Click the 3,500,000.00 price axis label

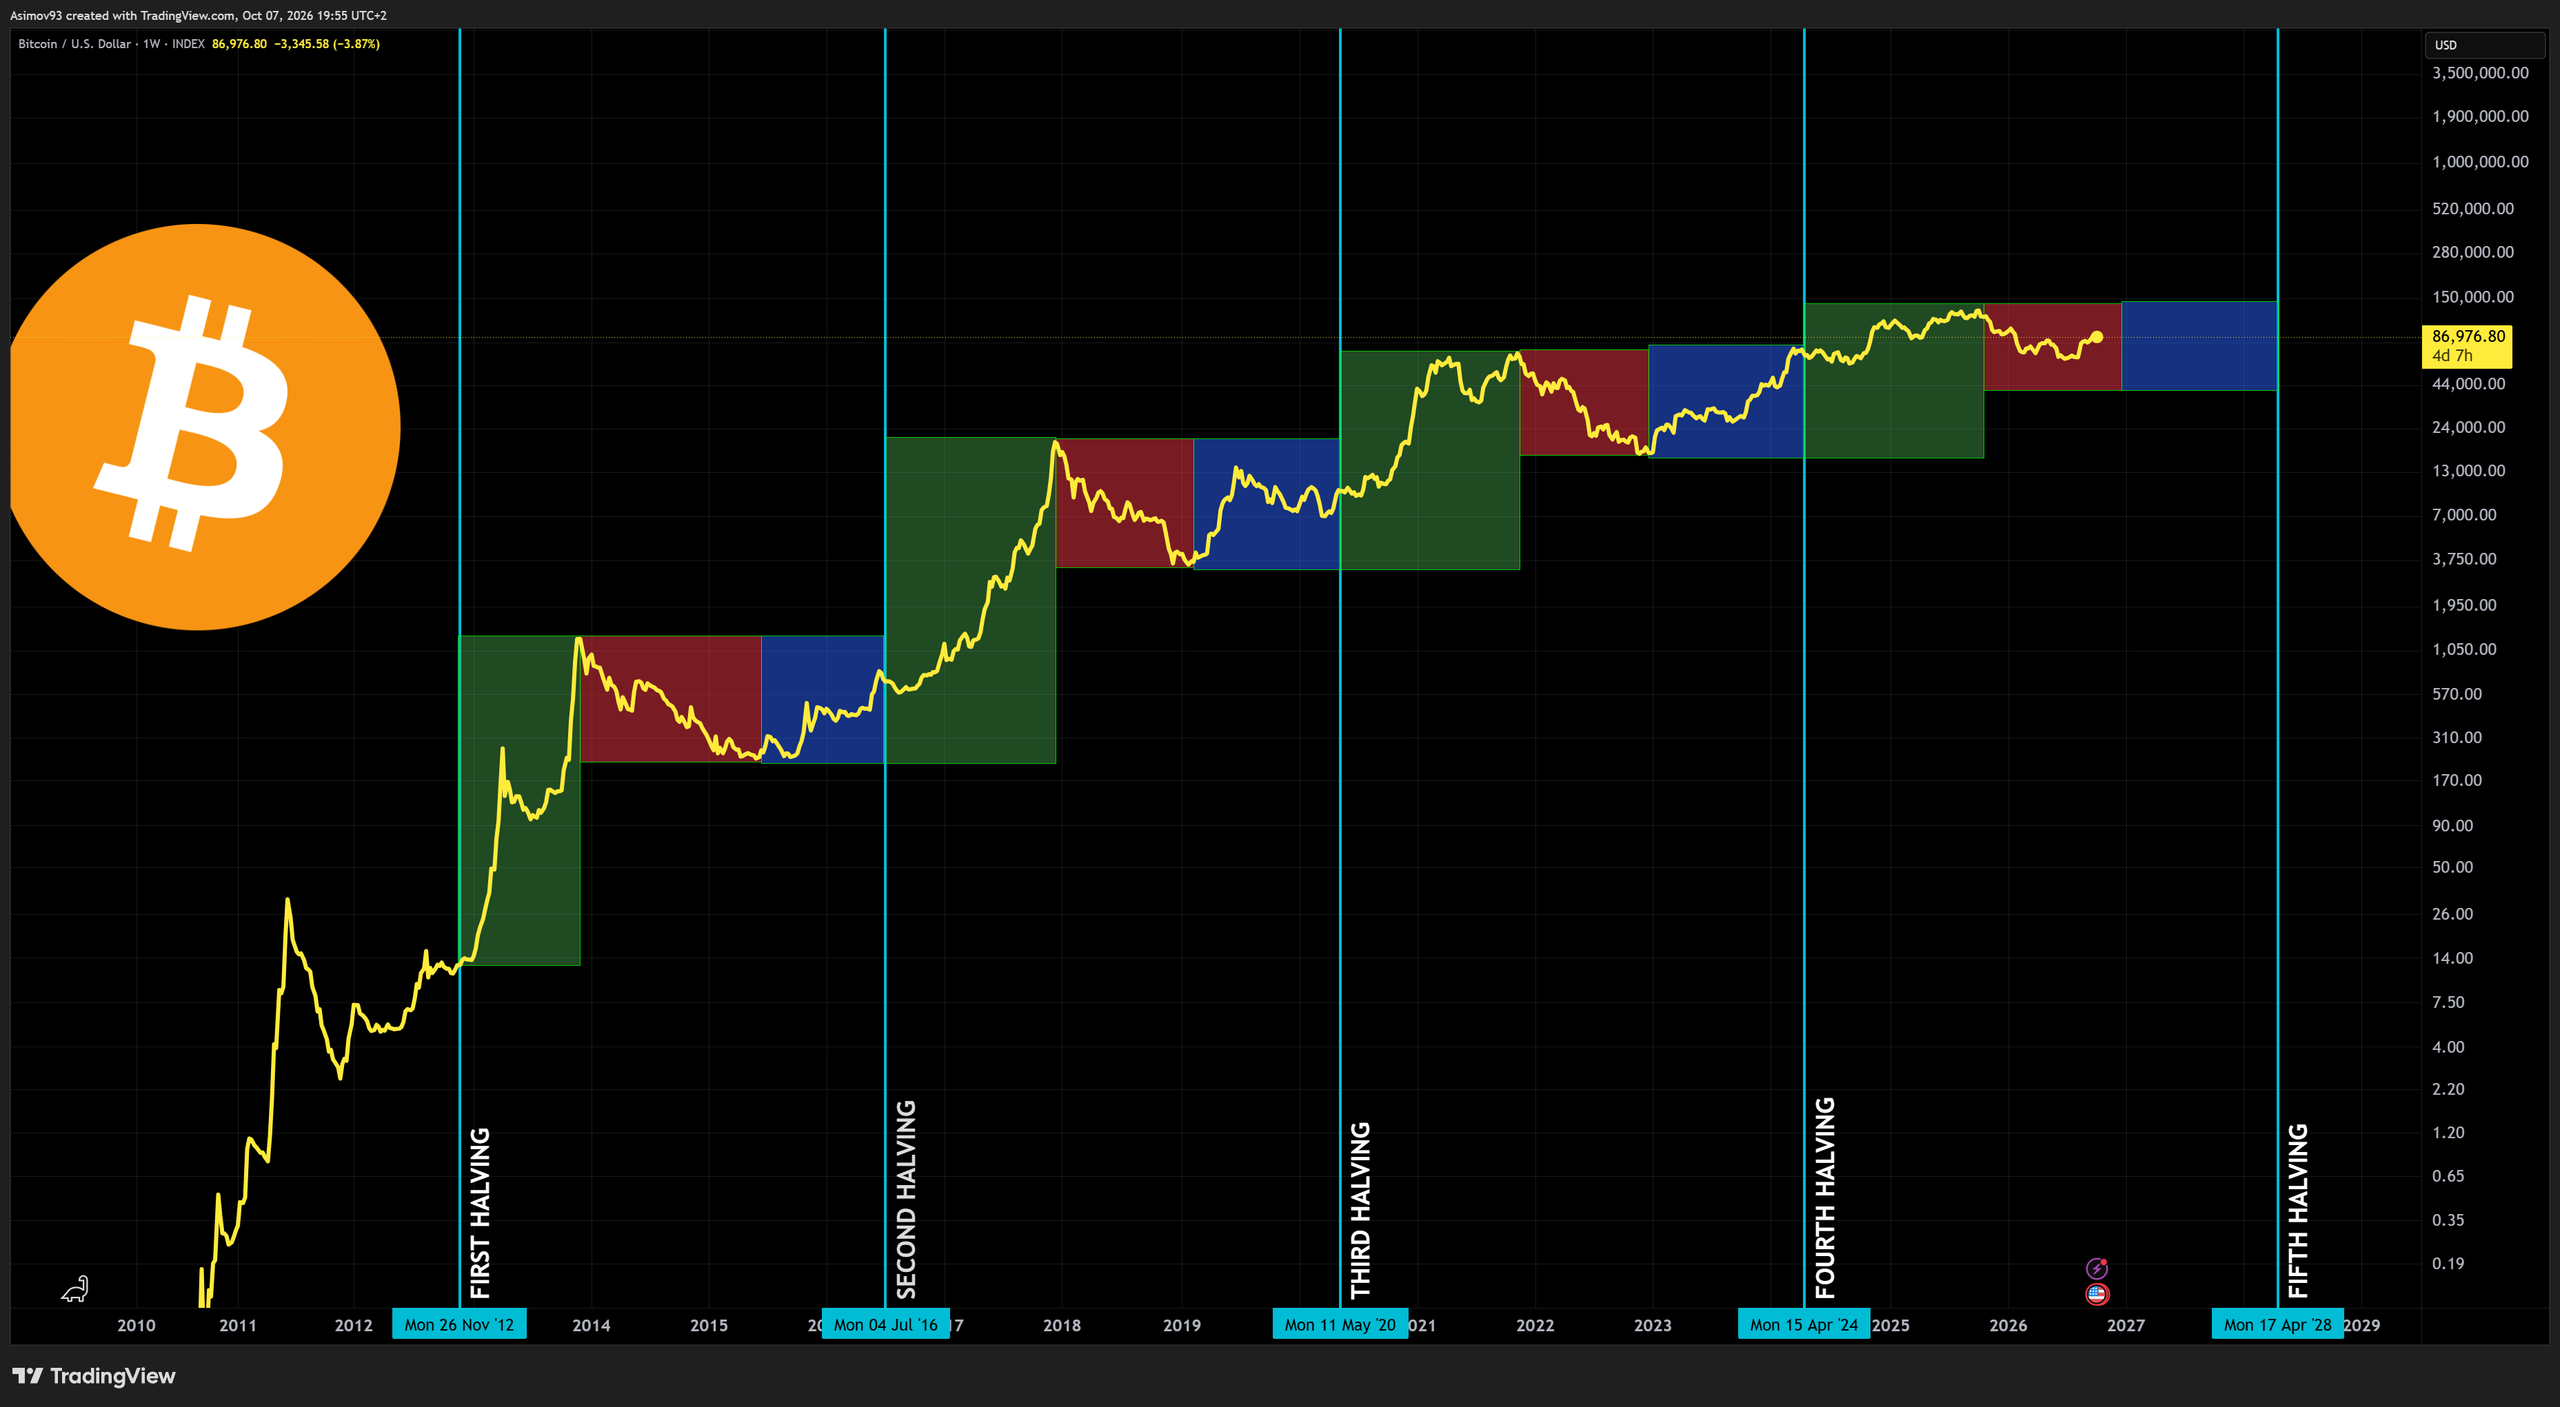(2480, 73)
